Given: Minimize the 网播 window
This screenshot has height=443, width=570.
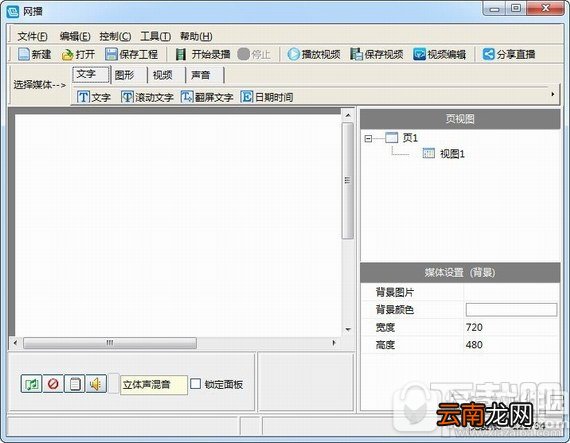Looking at the screenshot, I should (x=494, y=8).
